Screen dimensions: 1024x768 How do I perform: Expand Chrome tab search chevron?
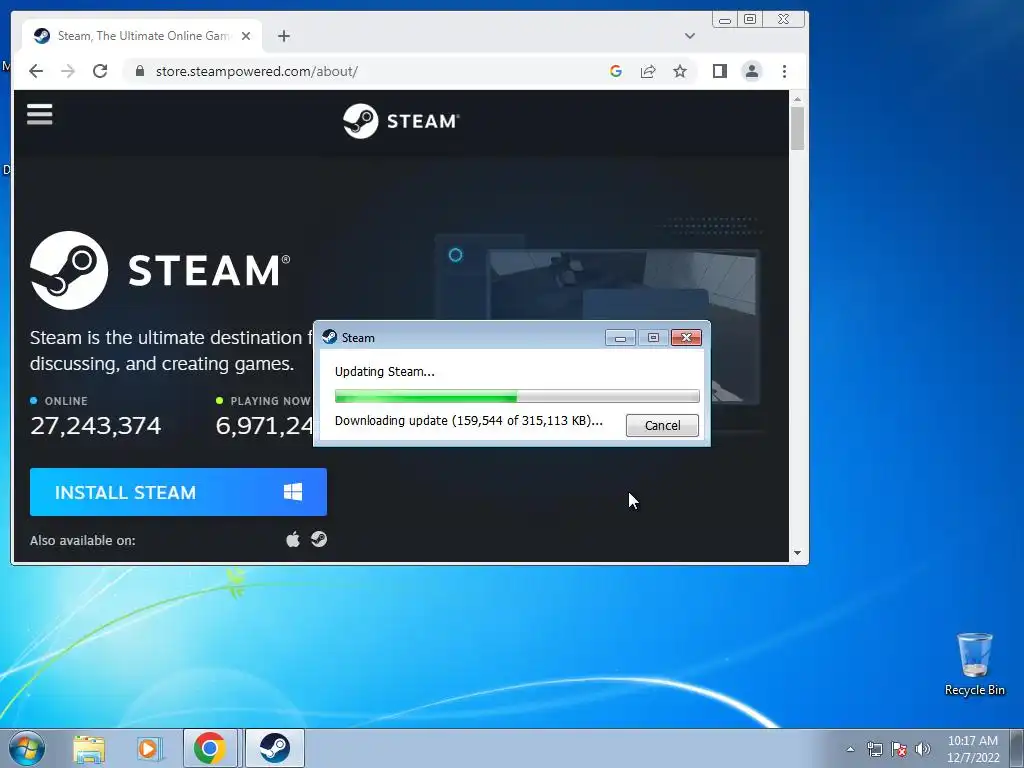690,36
